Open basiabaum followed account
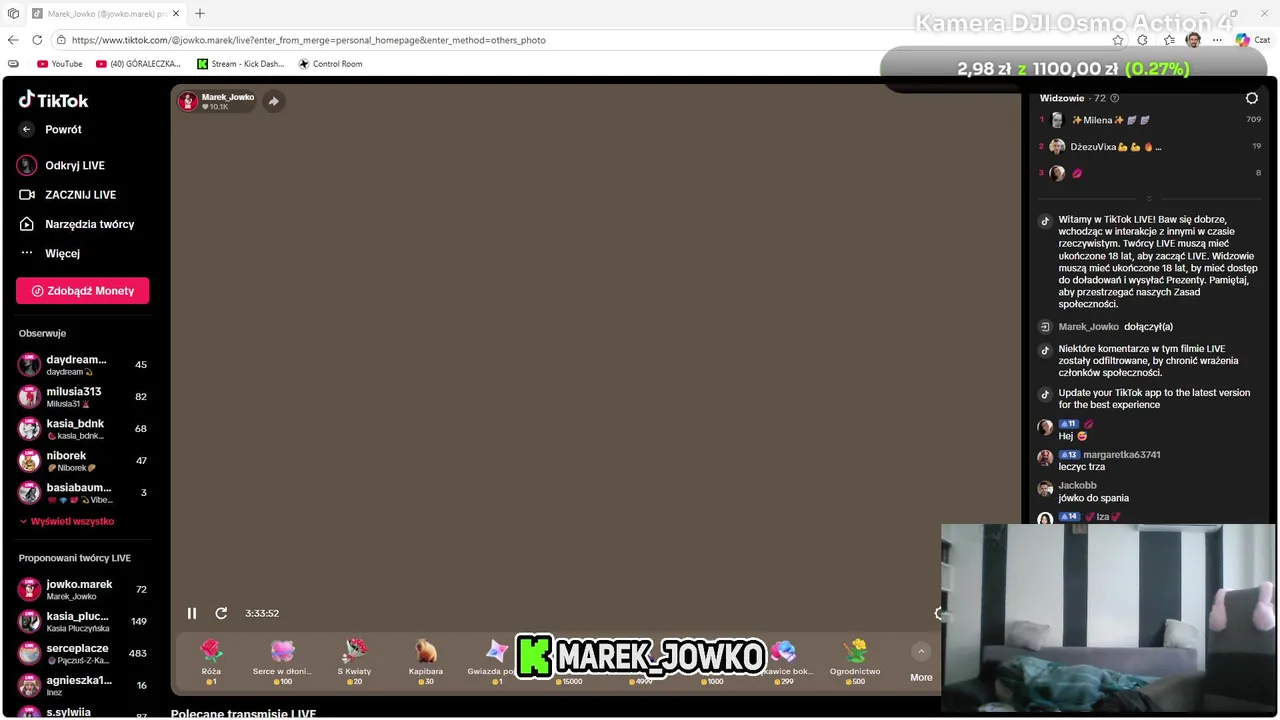 (x=82, y=493)
